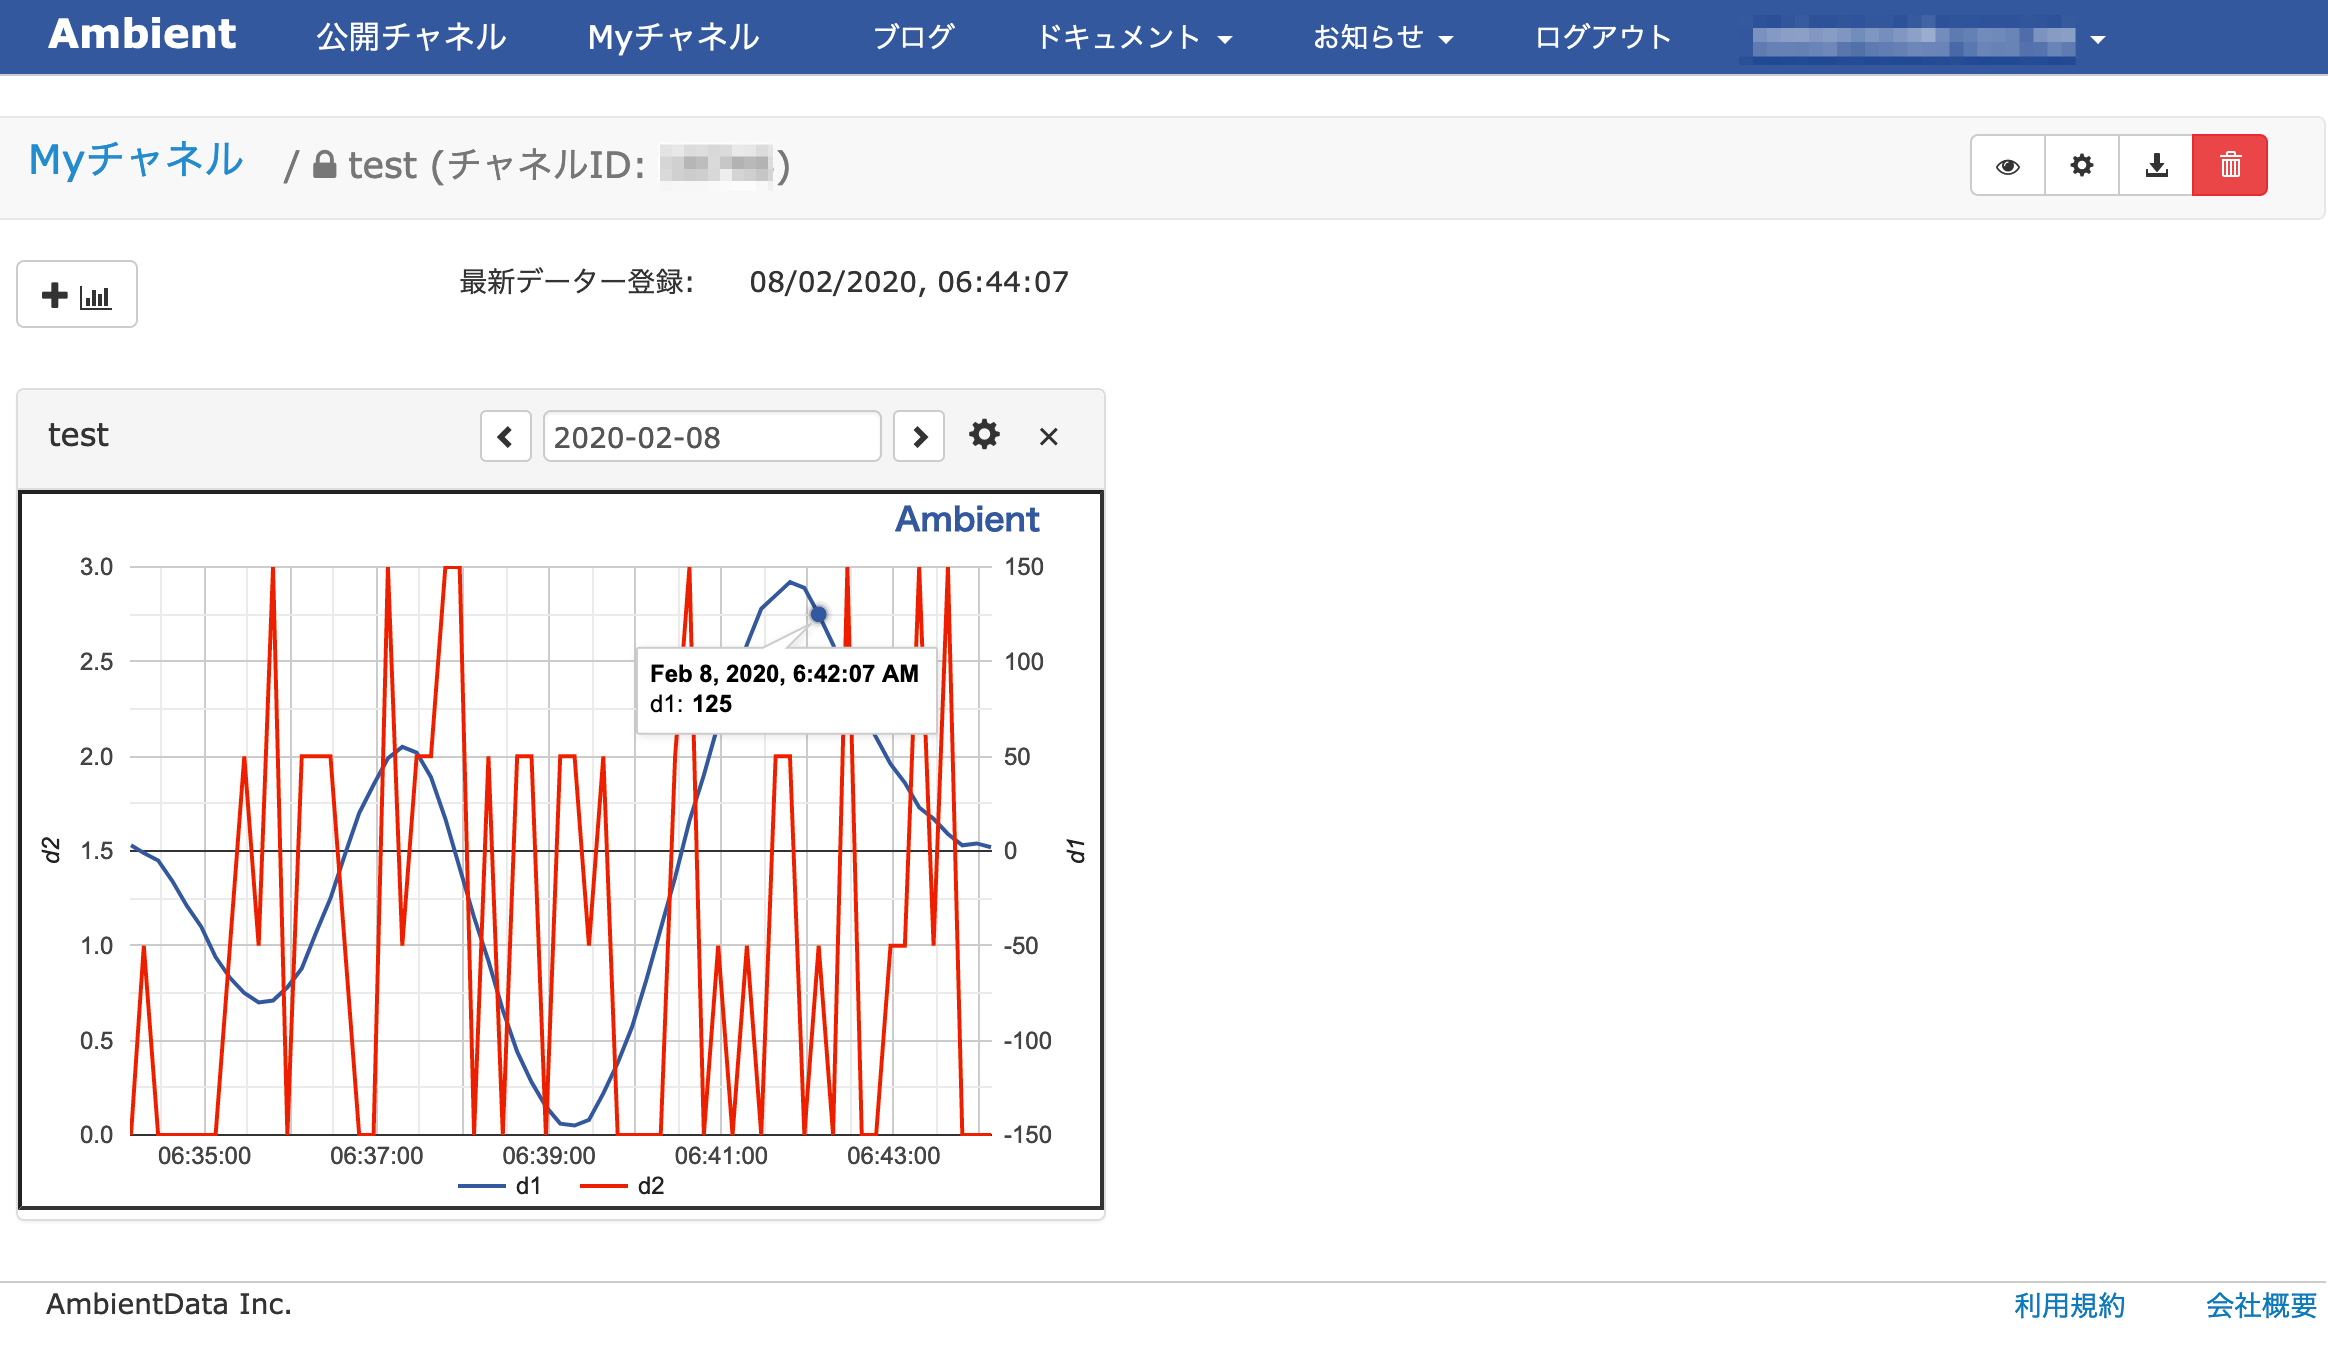The width and height of the screenshot is (2328, 1350).
Task: Go to previous day with left arrow
Action: click(506, 436)
